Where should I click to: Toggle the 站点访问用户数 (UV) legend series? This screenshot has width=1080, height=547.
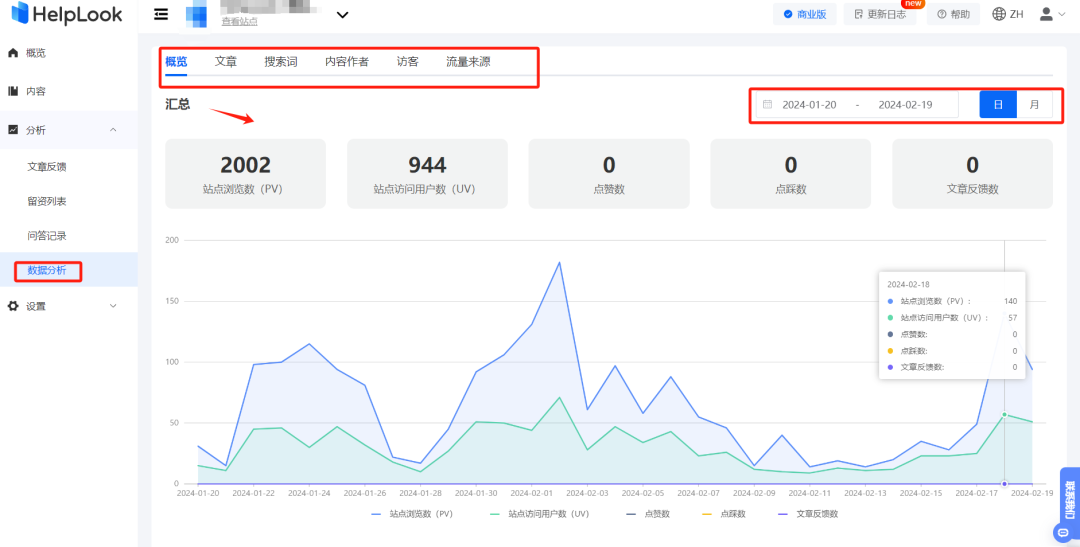pos(539,514)
